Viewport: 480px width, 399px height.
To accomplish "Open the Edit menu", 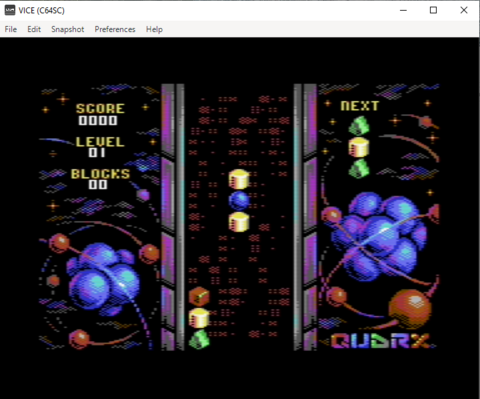I will click(34, 29).
